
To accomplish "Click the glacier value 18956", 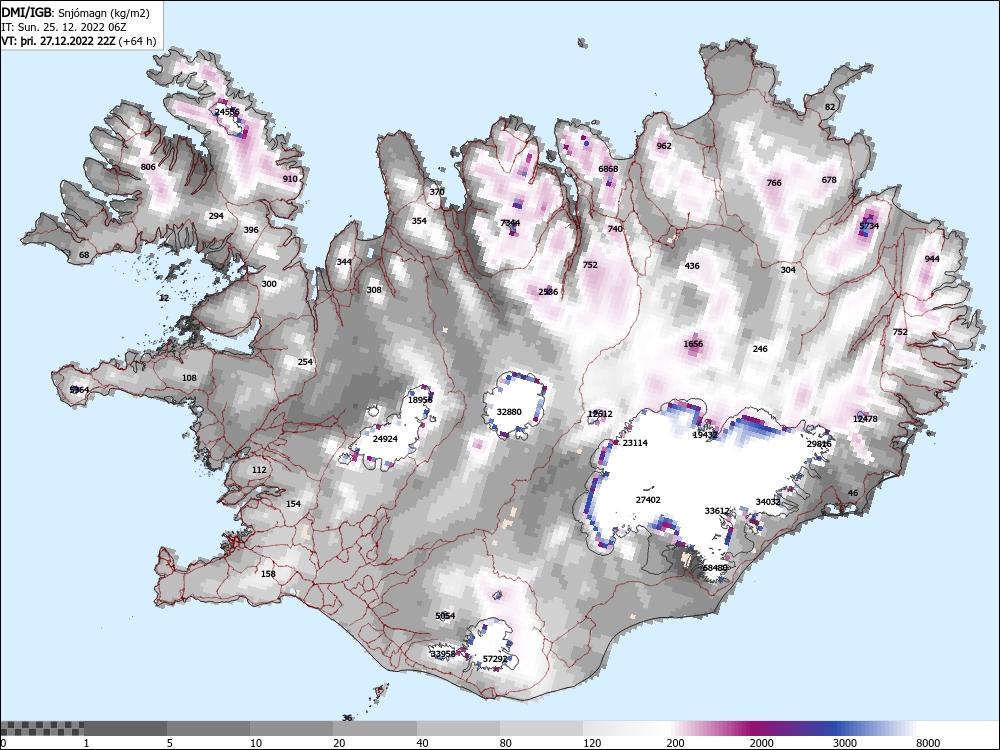I will coord(420,400).
